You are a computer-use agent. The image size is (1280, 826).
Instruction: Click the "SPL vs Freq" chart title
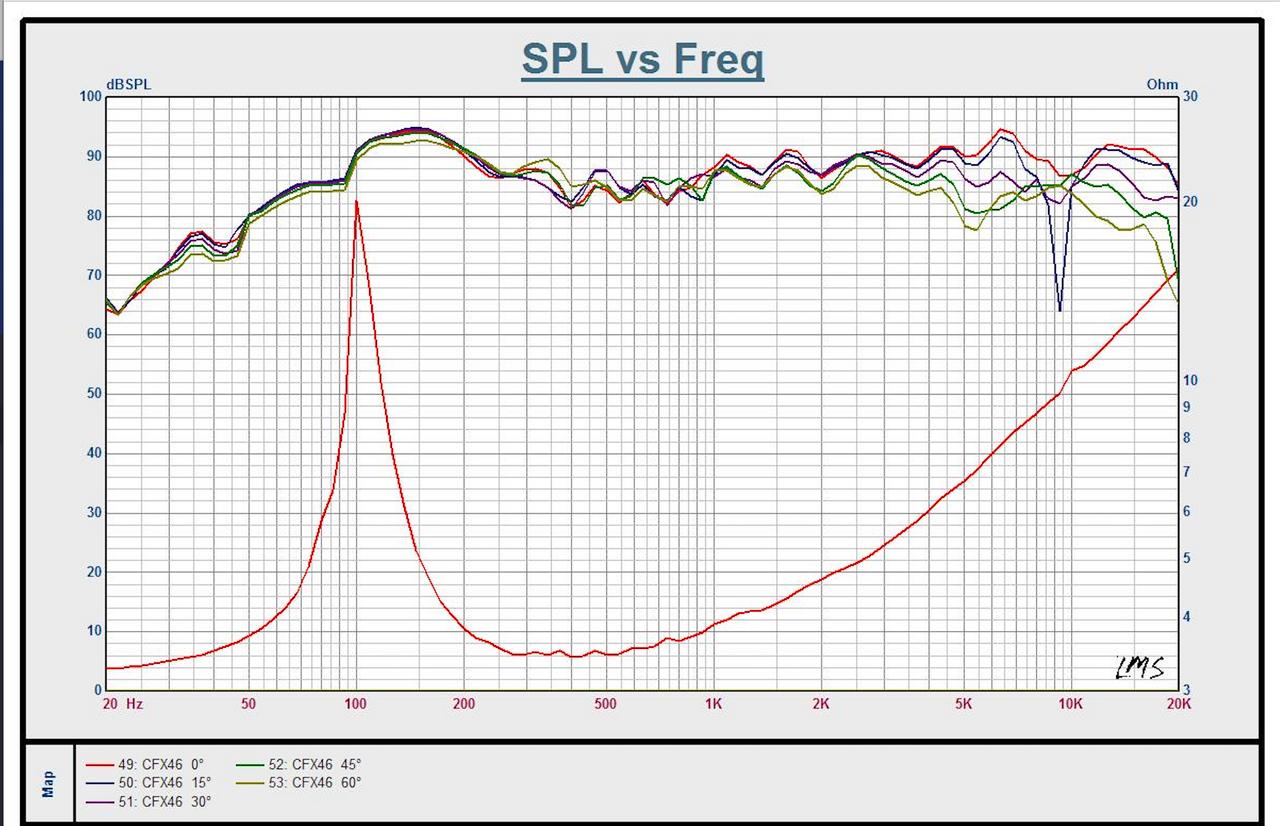(x=642, y=59)
